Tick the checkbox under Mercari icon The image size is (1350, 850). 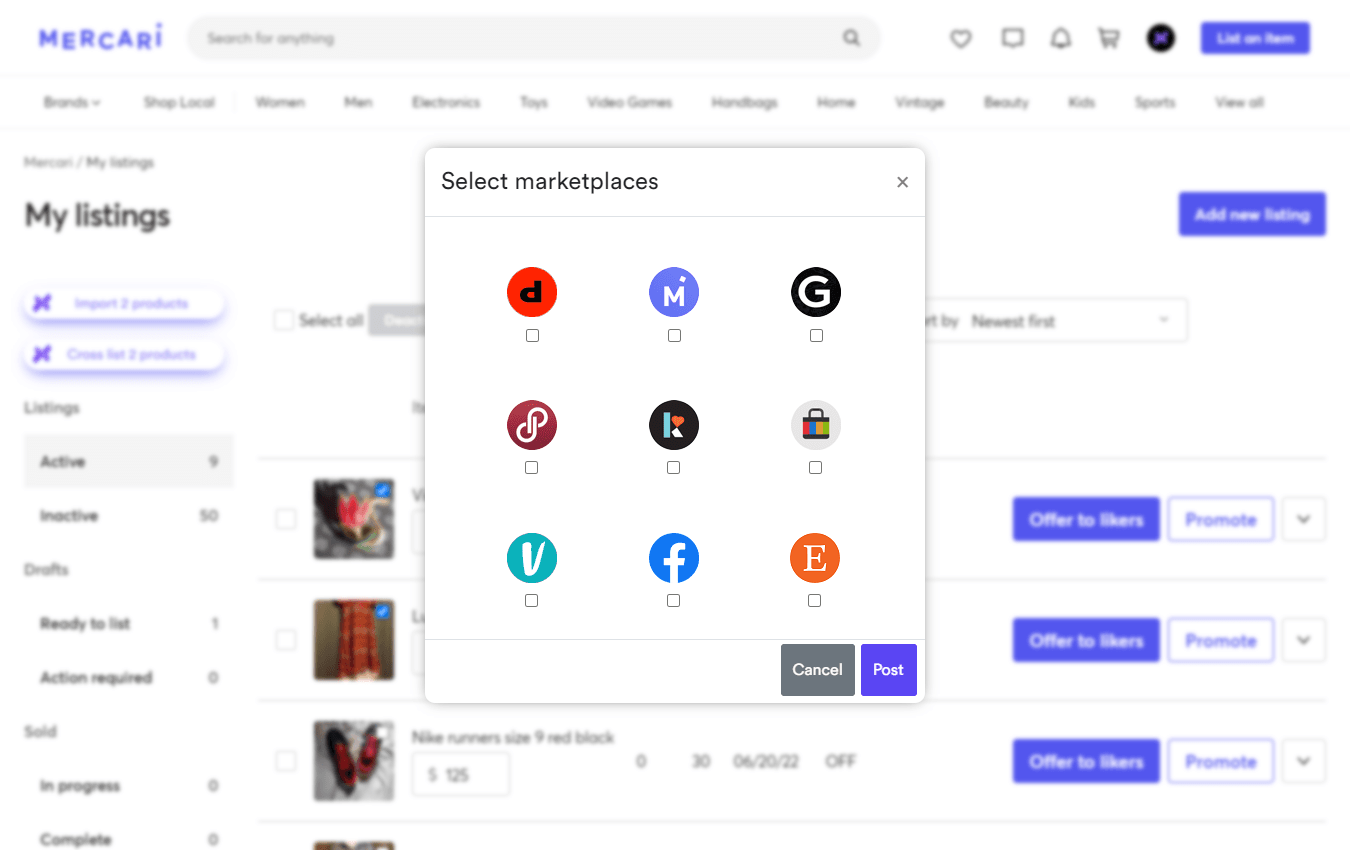pos(674,336)
